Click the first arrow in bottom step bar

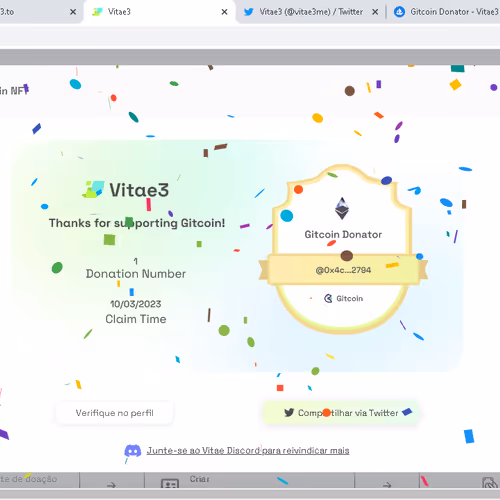[x=111, y=485]
